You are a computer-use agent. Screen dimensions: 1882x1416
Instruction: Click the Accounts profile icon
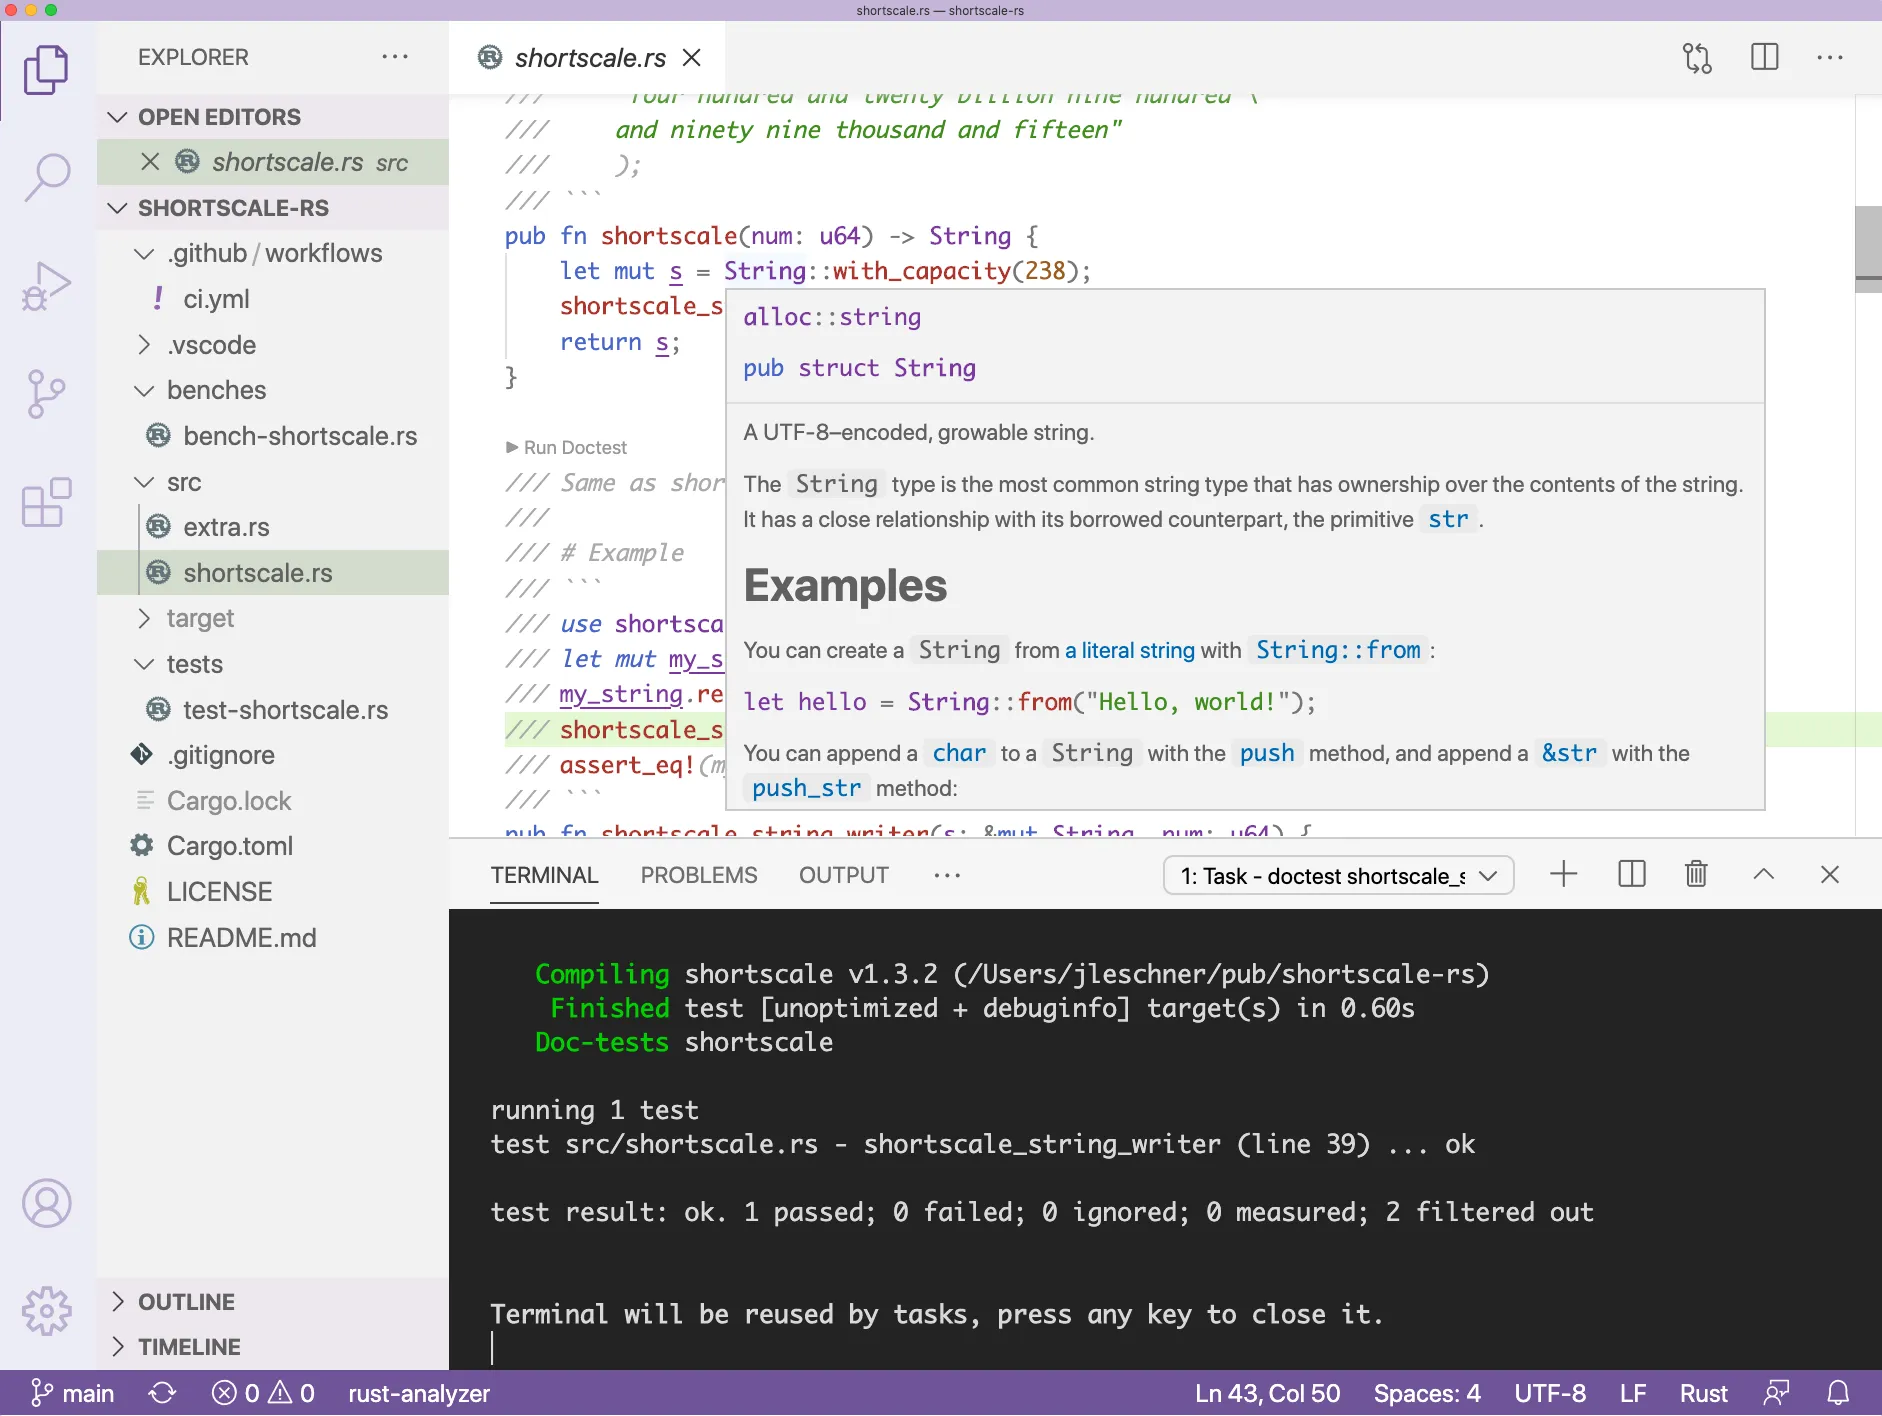45,1204
